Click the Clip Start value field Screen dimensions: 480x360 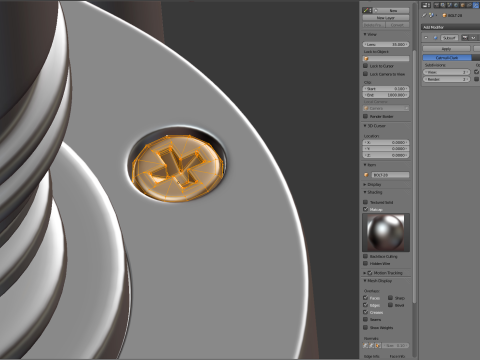click(386, 89)
